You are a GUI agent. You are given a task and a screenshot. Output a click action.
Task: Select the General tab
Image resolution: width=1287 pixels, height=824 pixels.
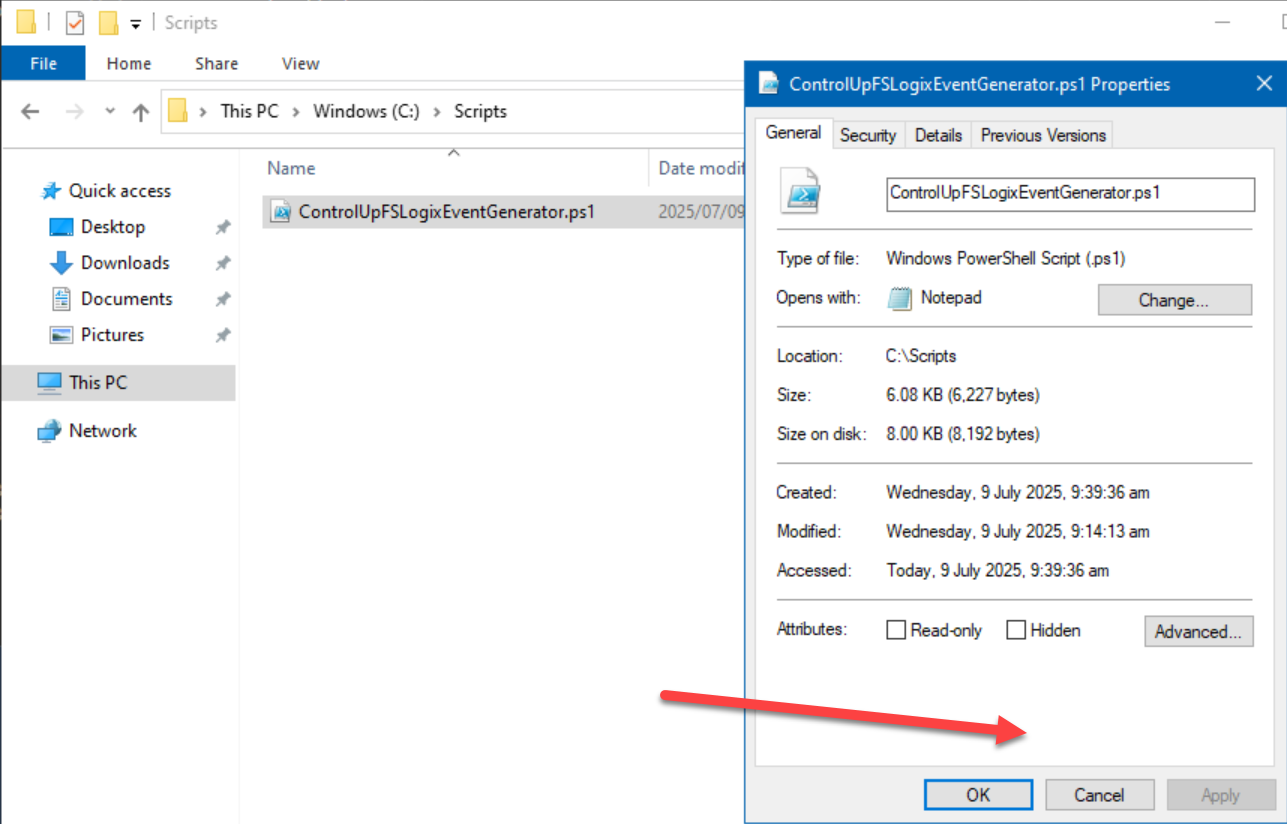tap(793, 133)
